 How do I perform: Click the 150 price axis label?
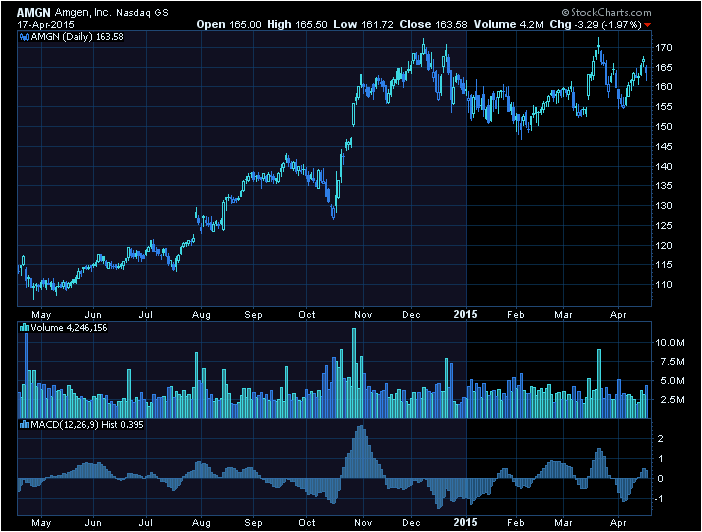pos(664,127)
